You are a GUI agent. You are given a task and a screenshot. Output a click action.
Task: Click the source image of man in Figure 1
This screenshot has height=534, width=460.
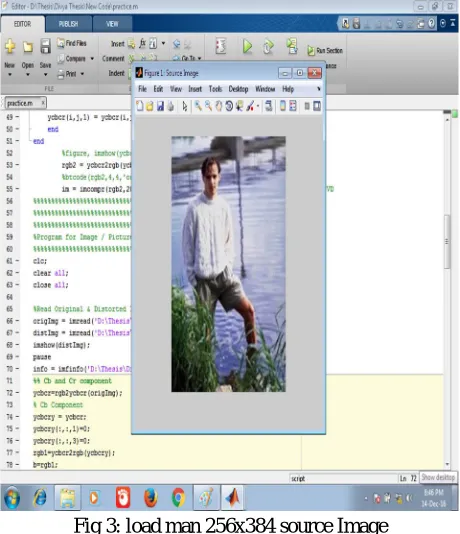tap(228, 264)
